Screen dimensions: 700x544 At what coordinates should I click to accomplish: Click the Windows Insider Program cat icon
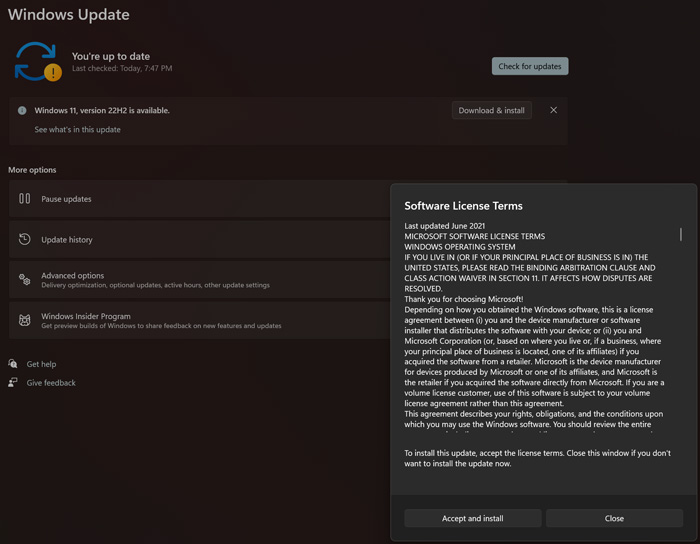pos(25,320)
